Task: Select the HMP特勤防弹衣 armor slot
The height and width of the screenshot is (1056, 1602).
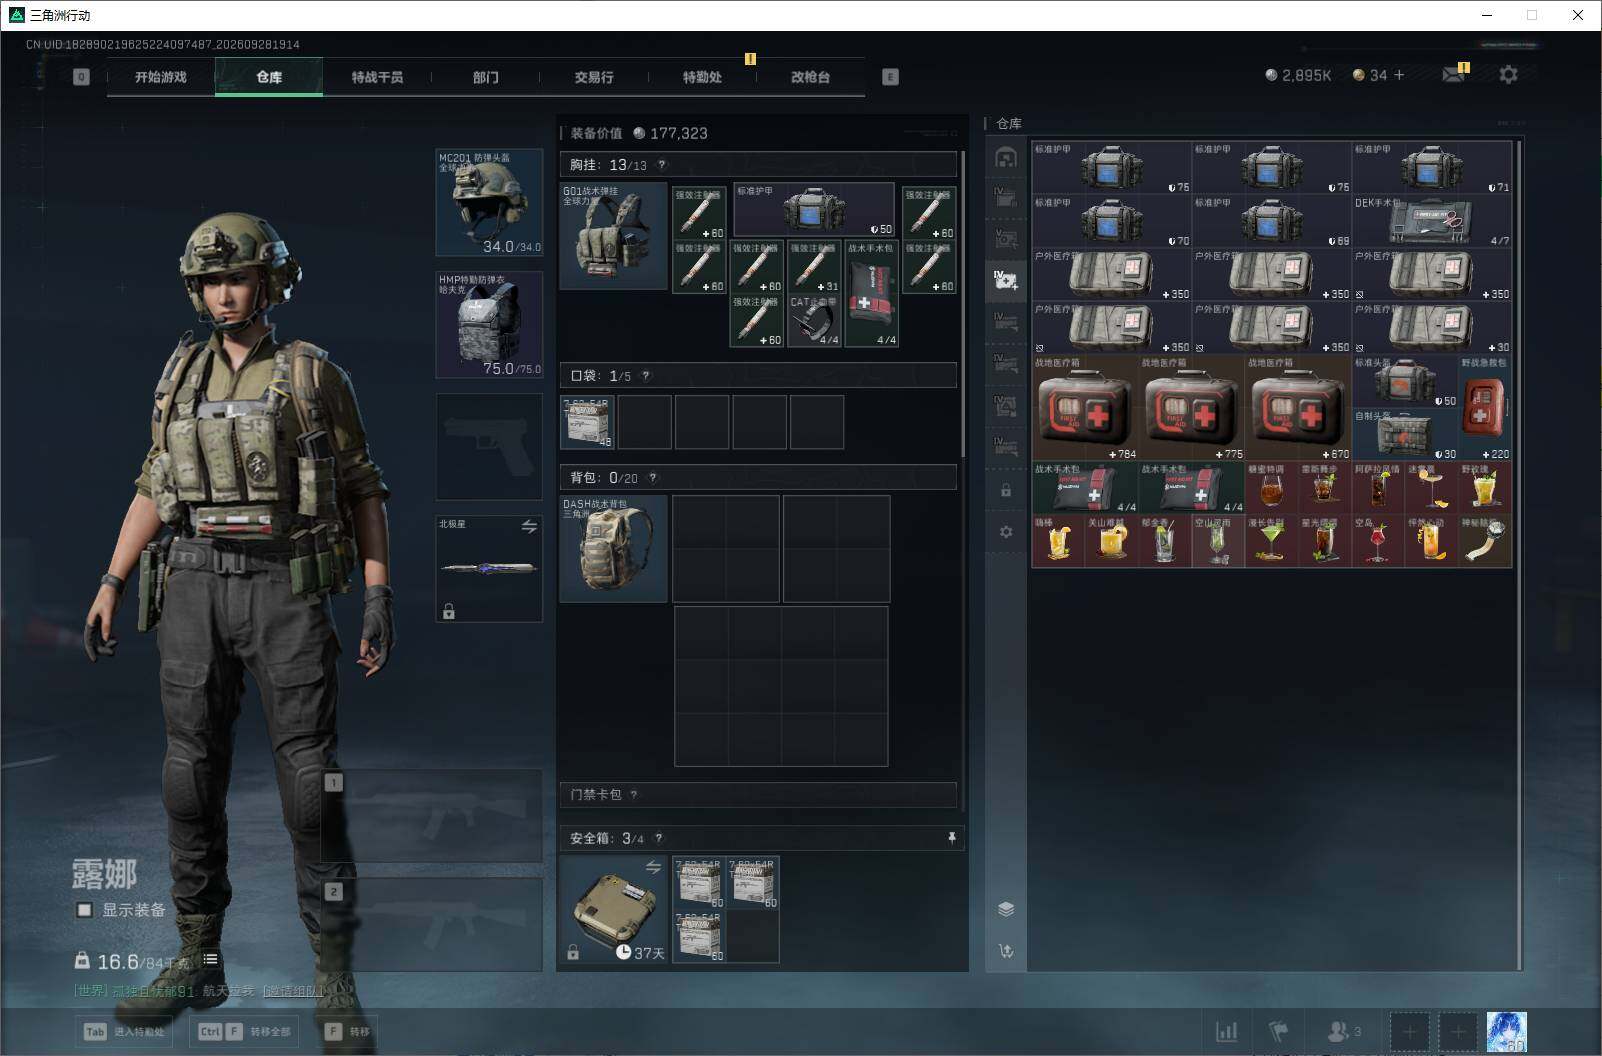Action: [x=489, y=324]
